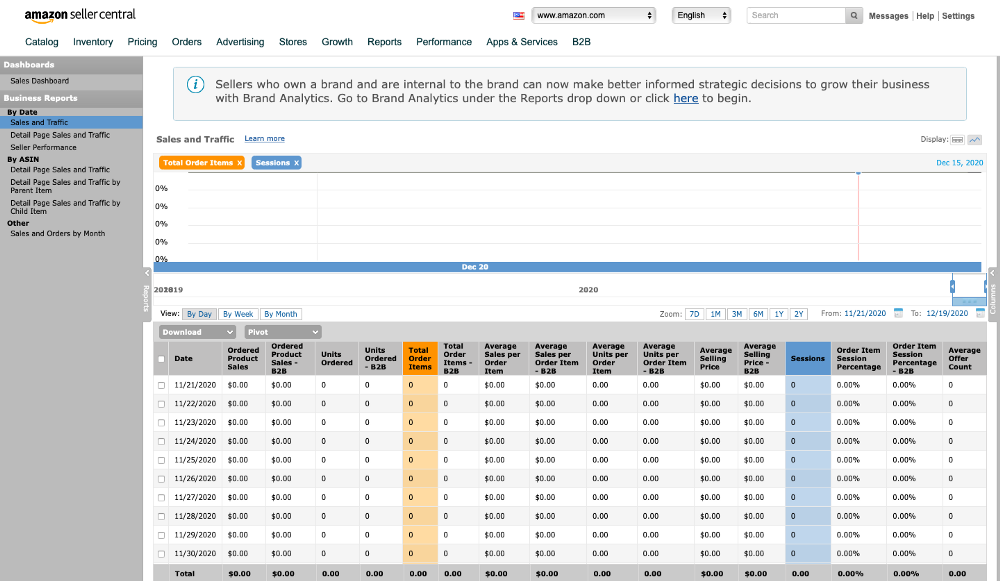Remove the Sessions metric tag
This screenshot has height=581, width=1000.
click(x=297, y=163)
